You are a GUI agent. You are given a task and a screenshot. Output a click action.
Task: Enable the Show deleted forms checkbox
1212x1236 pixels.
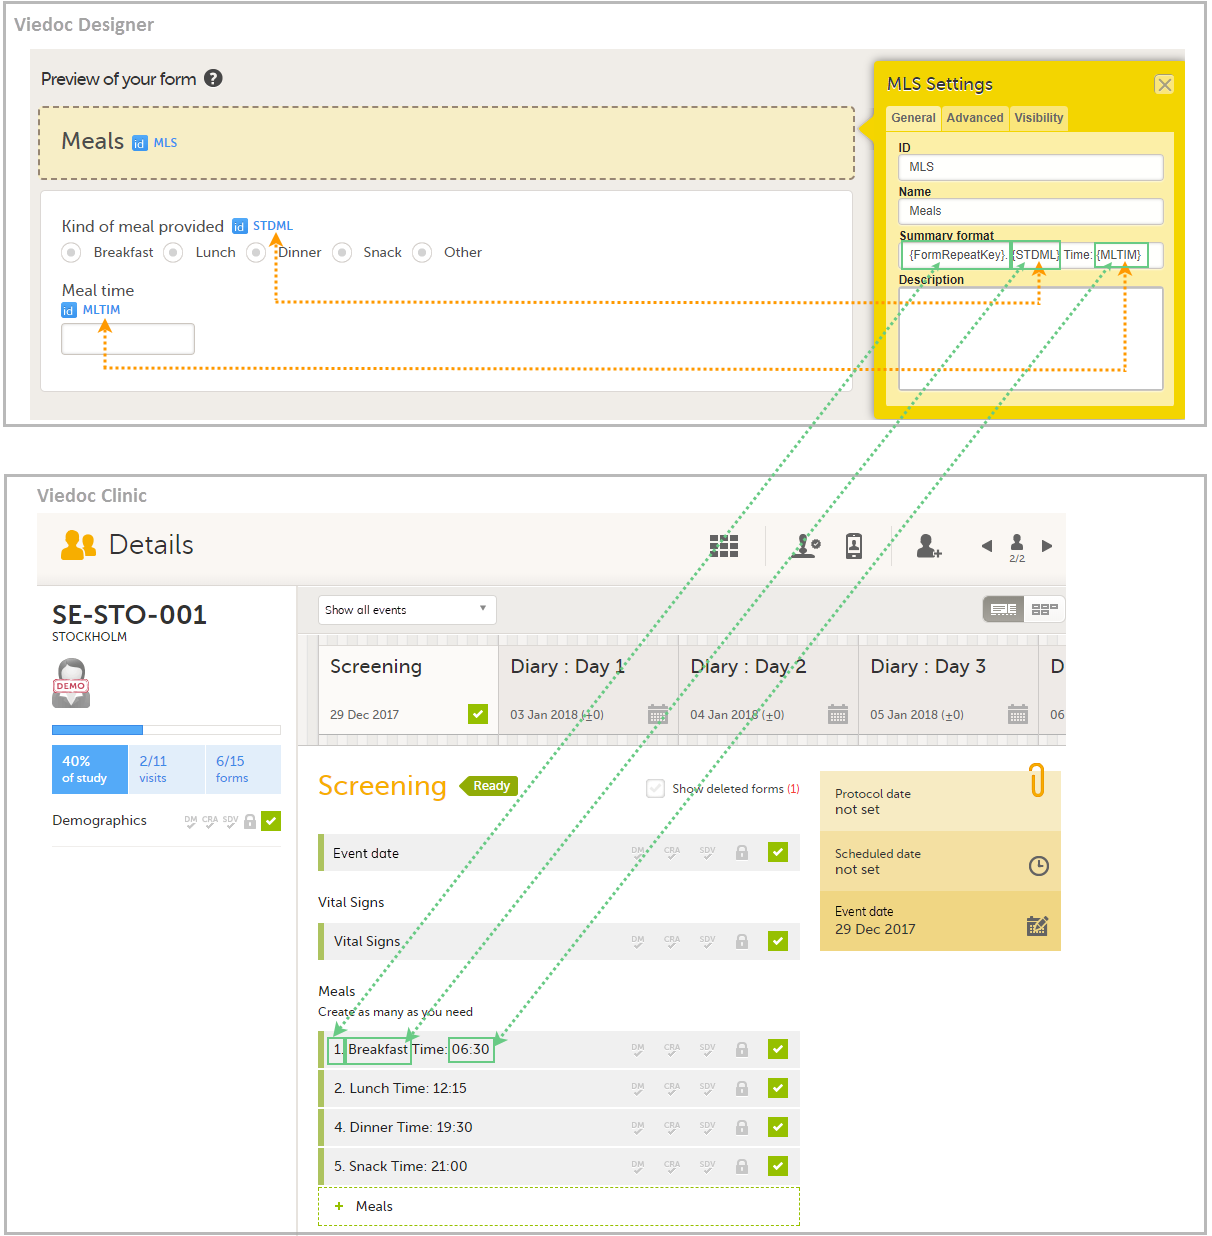656,788
